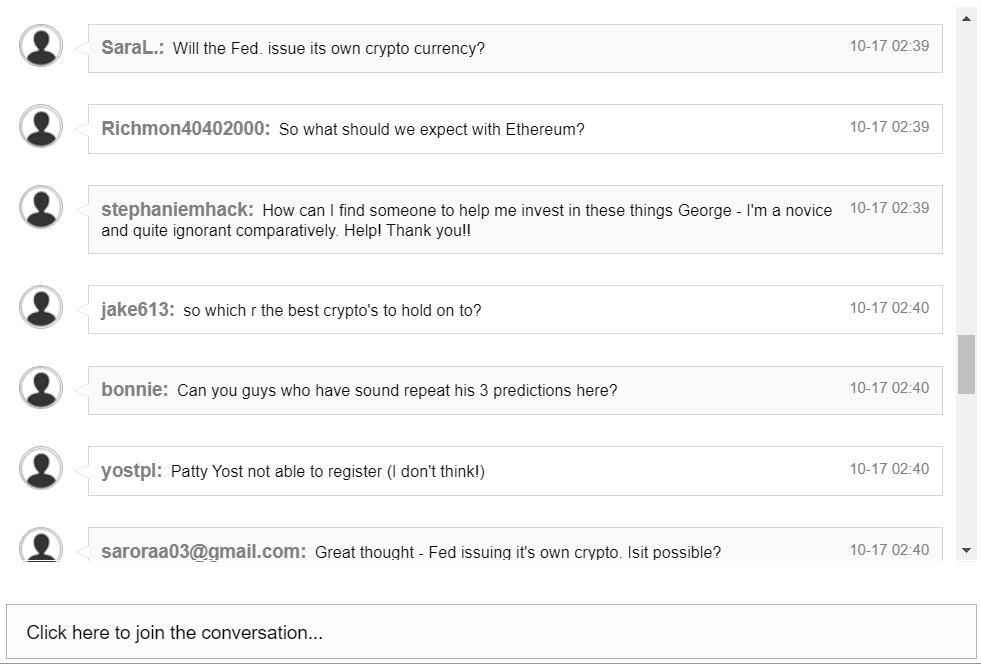
Task: Click jake613's profile avatar
Action: point(41,307)
